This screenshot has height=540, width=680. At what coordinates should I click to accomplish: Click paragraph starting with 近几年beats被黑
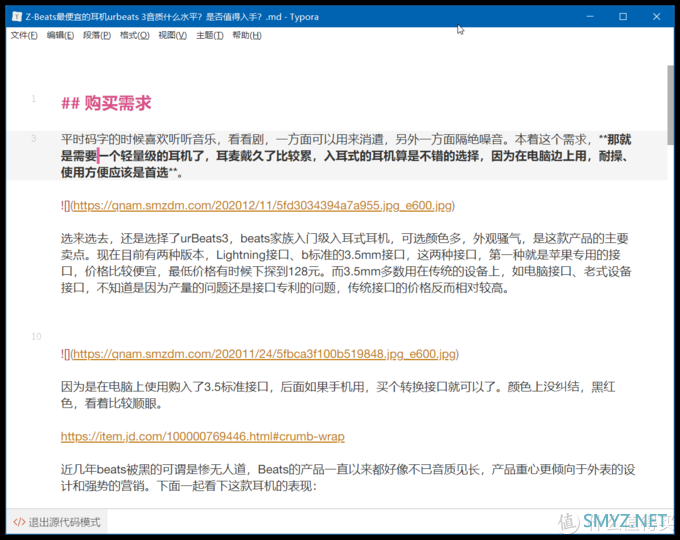click(348, 478)
